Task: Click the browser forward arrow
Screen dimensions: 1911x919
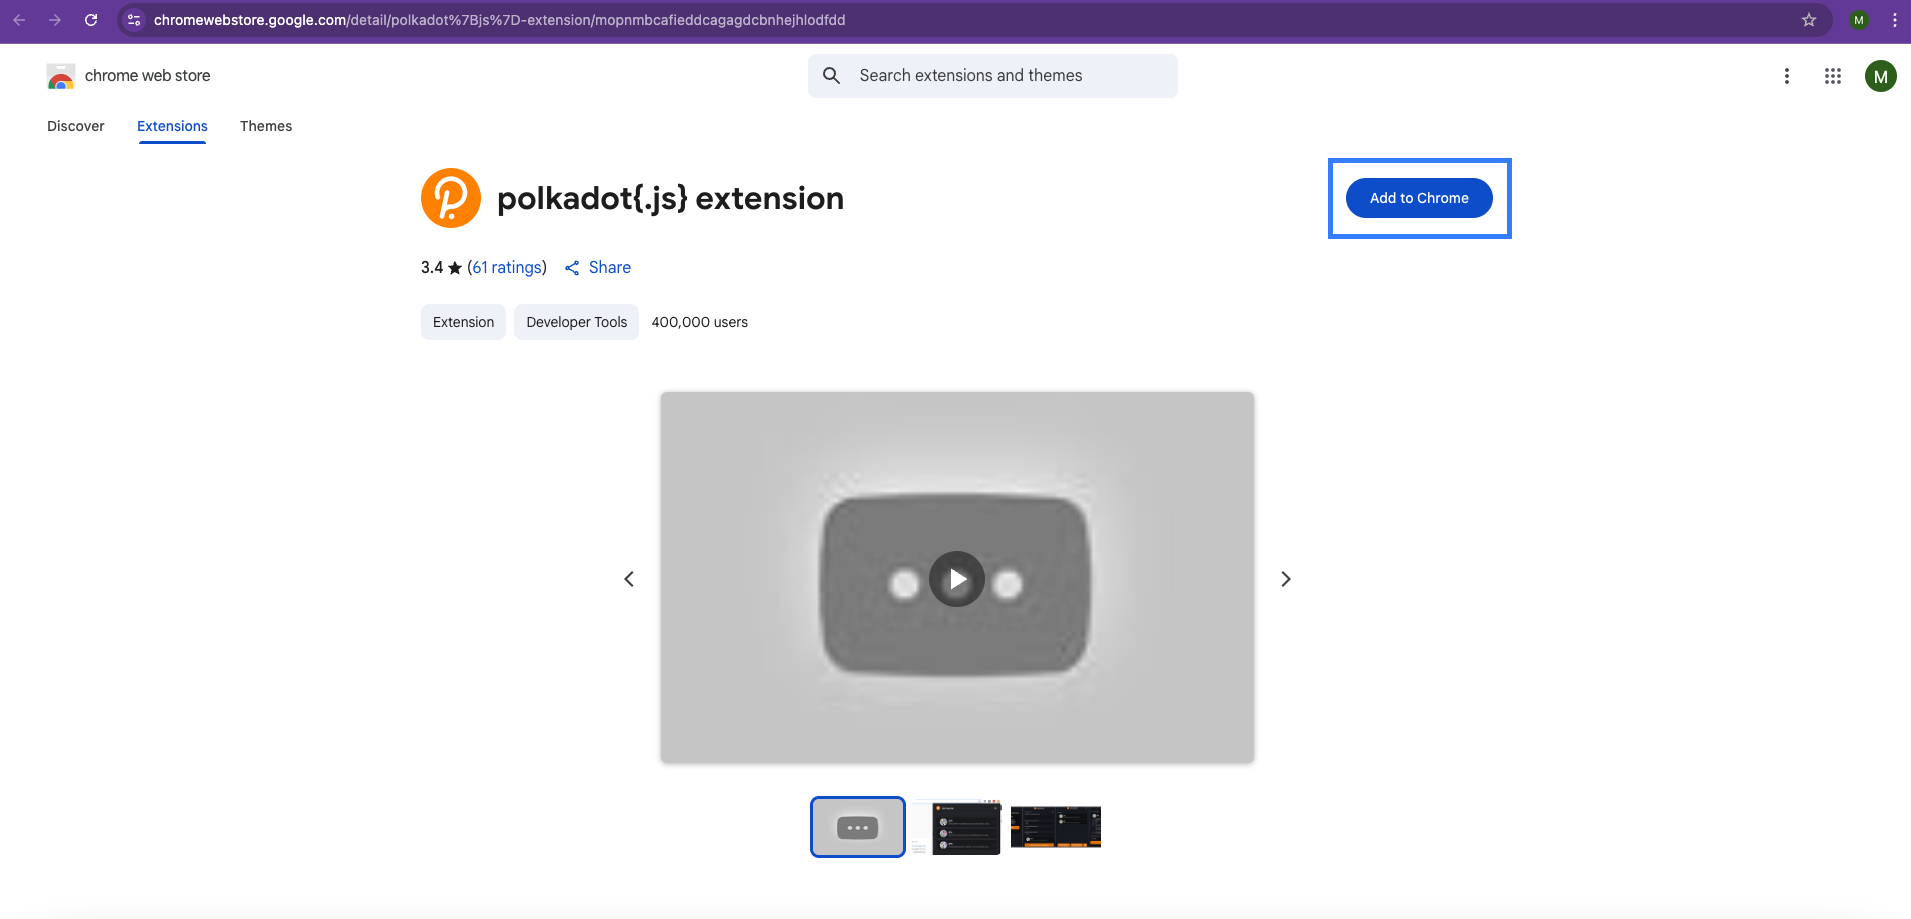Action: pyautogui.click(x=55, y=20)
